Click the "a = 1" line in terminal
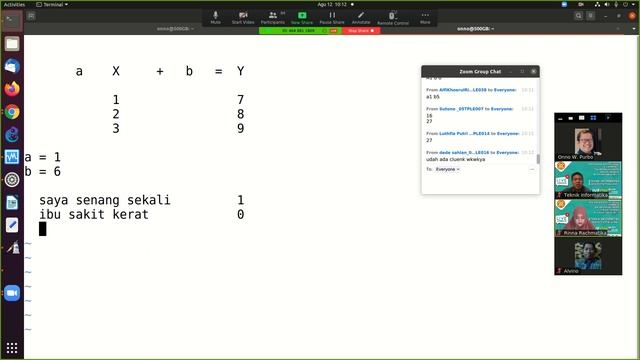The image size is (640, 360). point(42,157)
